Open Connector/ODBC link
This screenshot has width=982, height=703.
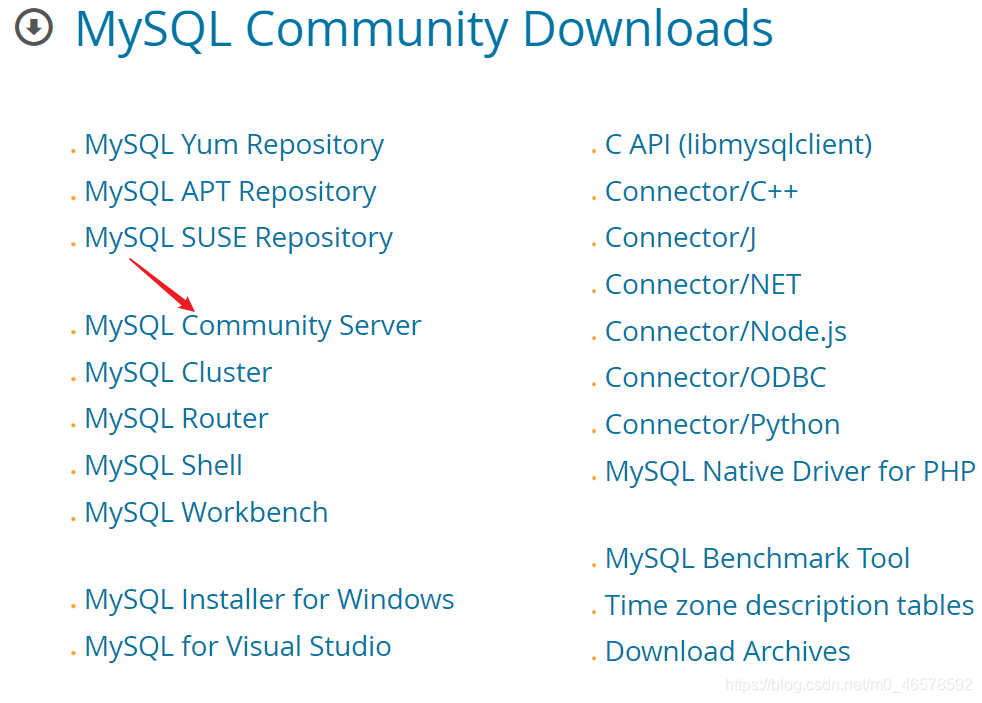715,378
